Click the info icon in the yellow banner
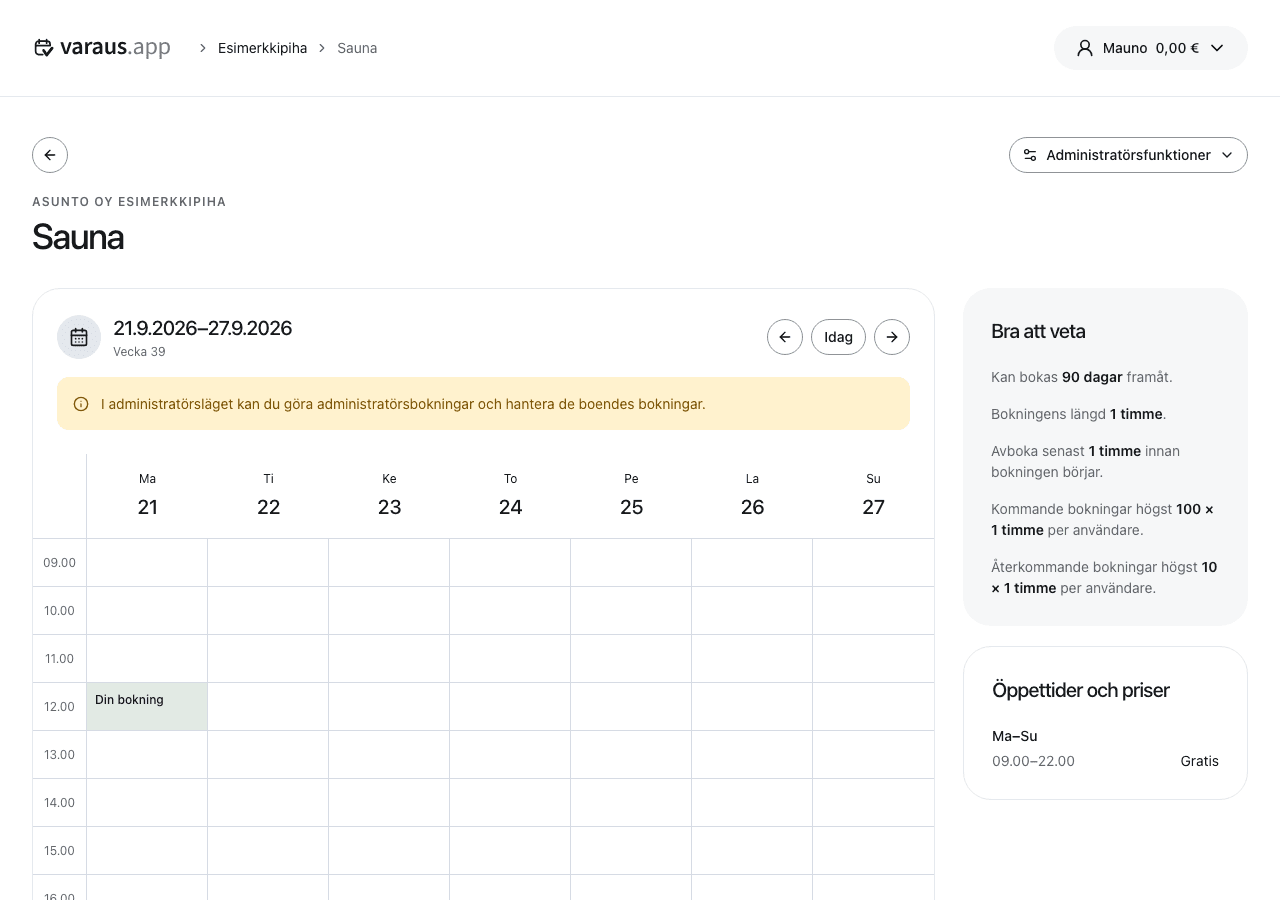This screenshot has width=1280, height=900. [81, 404]
